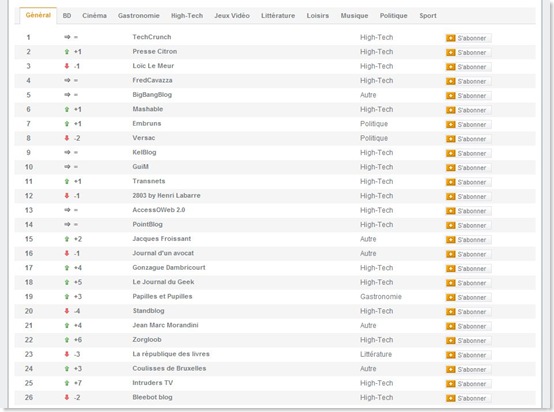Viewport: 554px width, 412px height.
Task: Open the FredCavazza blog link
Action: 152,80
